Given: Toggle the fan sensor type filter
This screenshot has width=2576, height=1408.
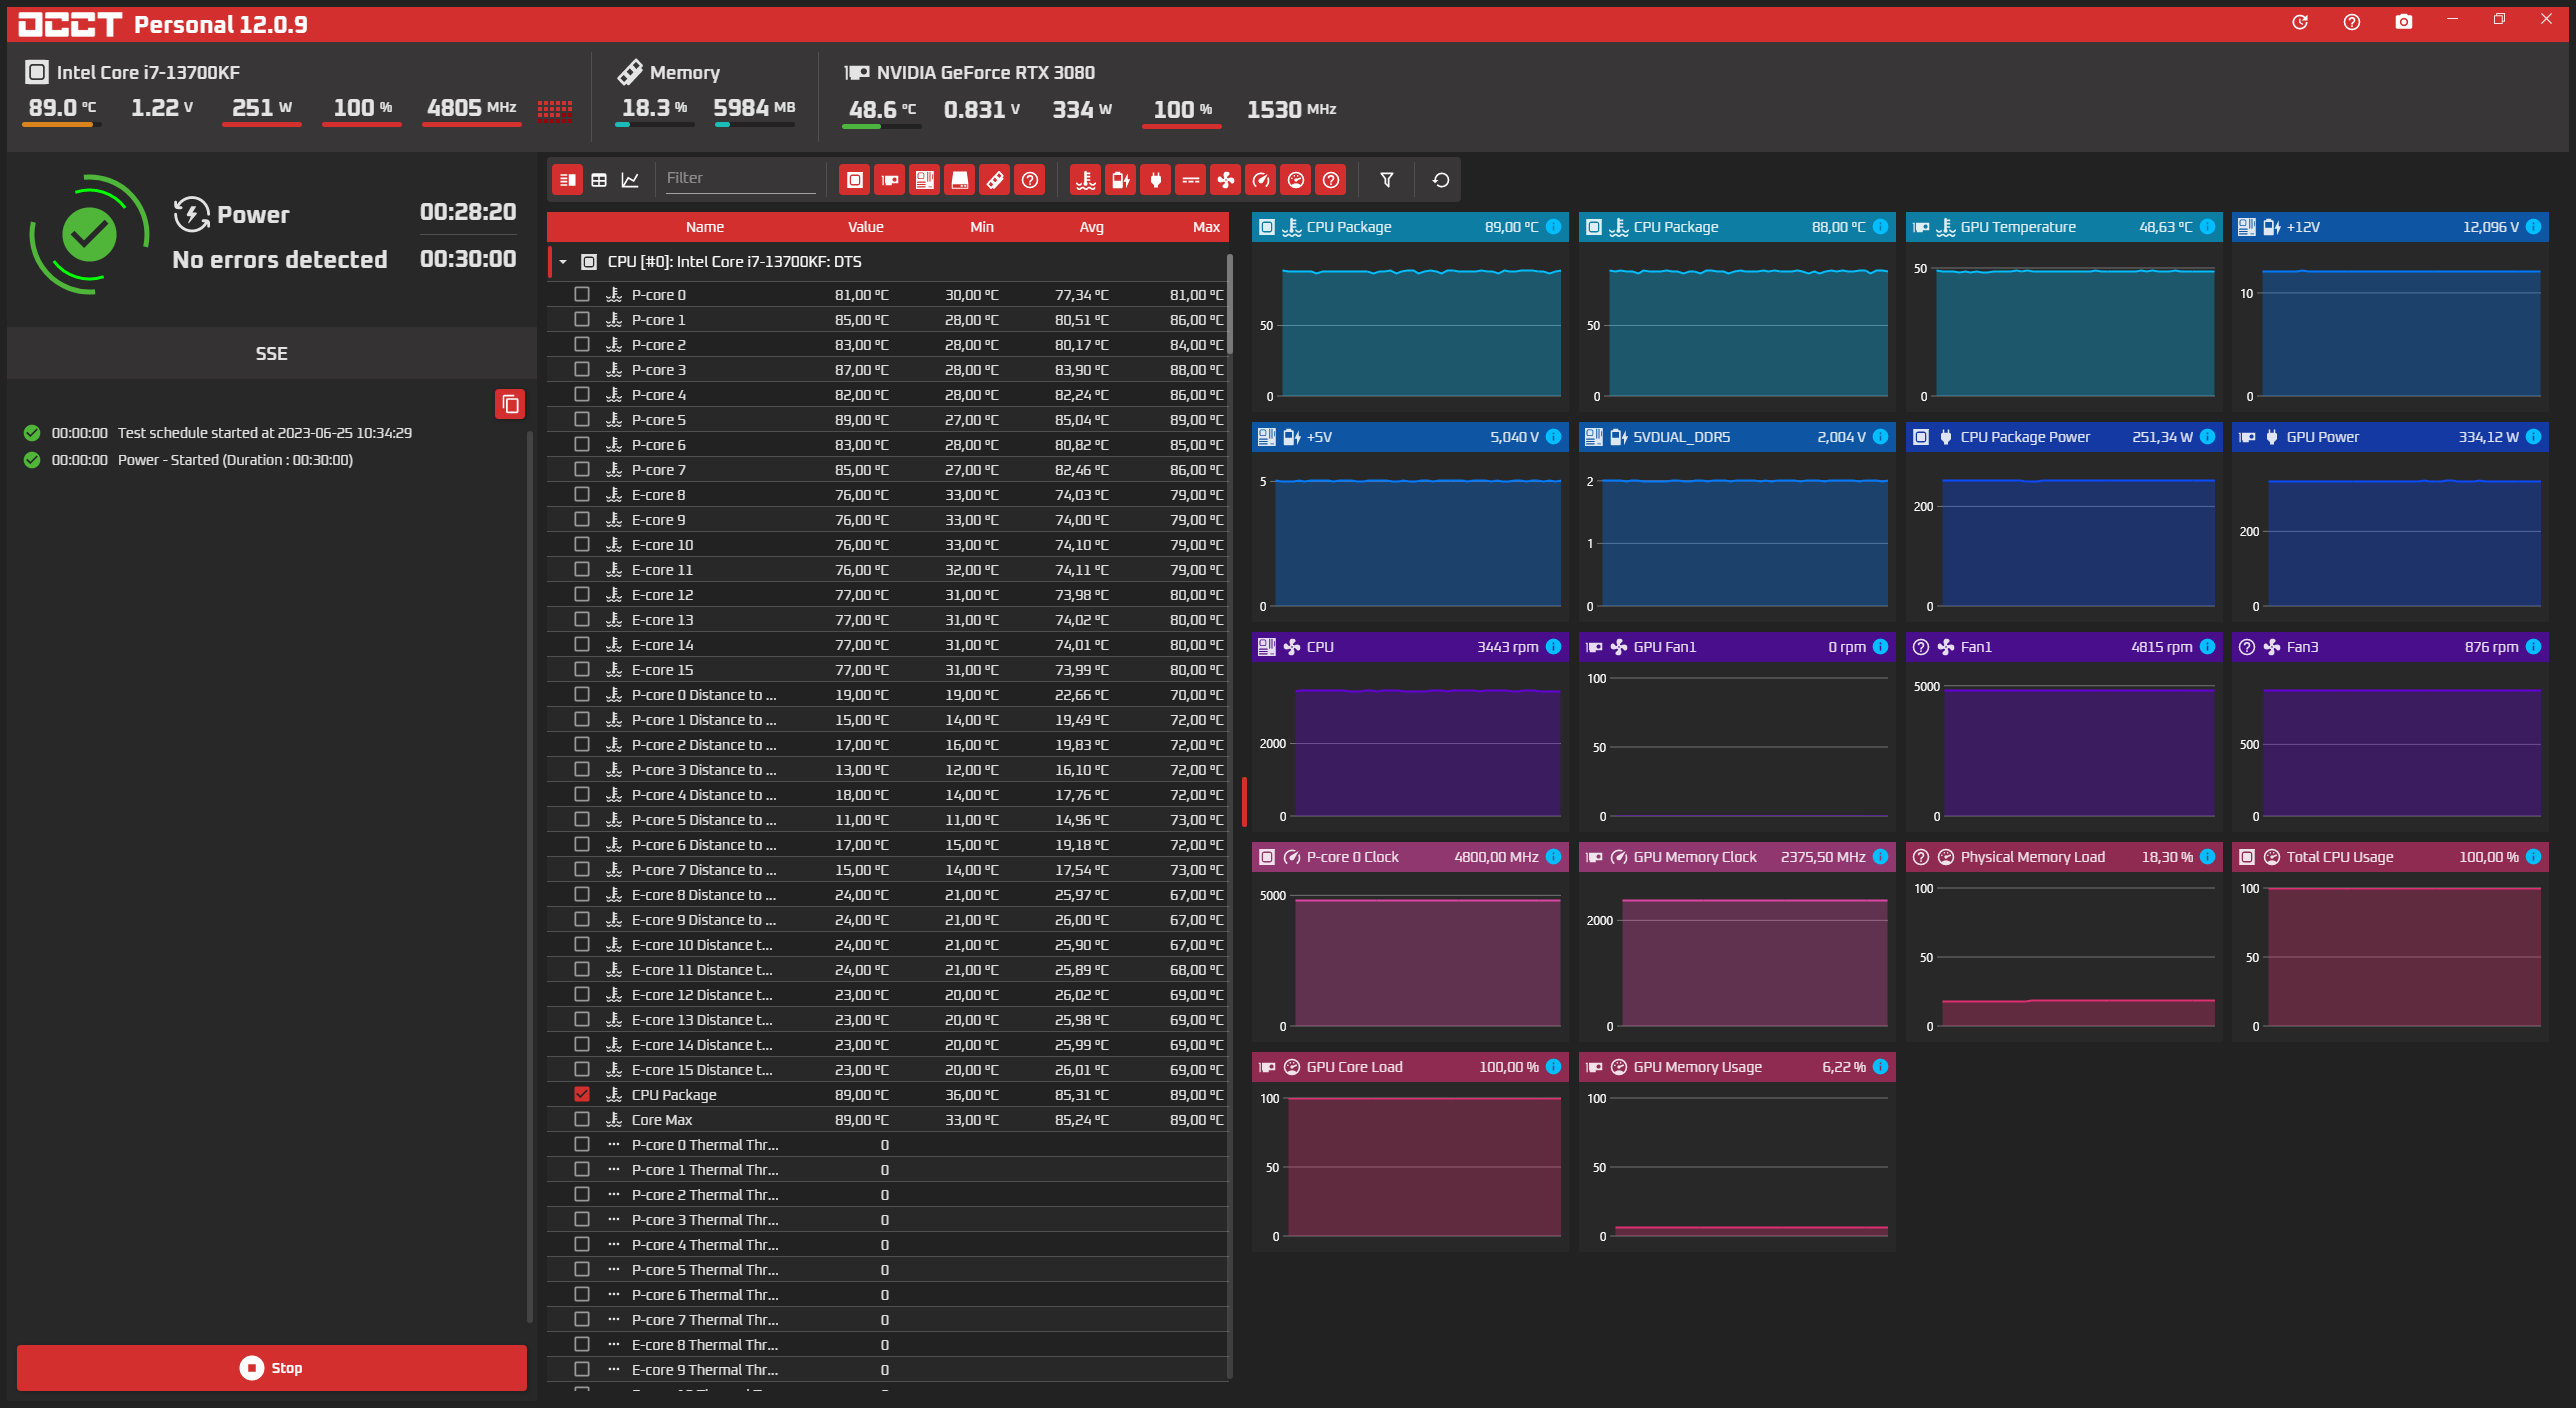Looking at the screenshot, I should coord(1225,180).
